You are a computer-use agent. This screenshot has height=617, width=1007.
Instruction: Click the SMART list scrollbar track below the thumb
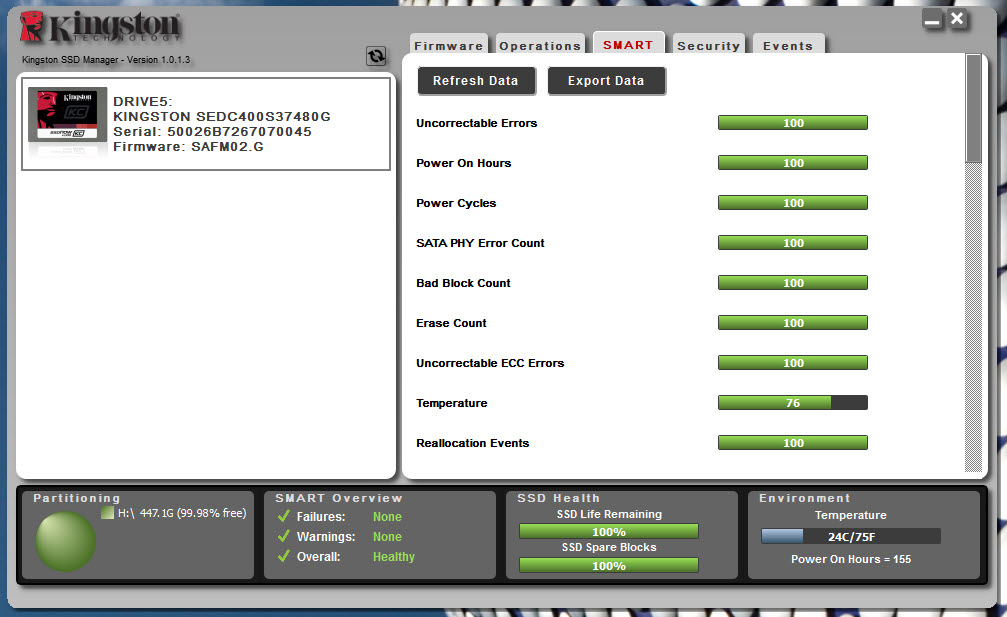coord(974,318)
